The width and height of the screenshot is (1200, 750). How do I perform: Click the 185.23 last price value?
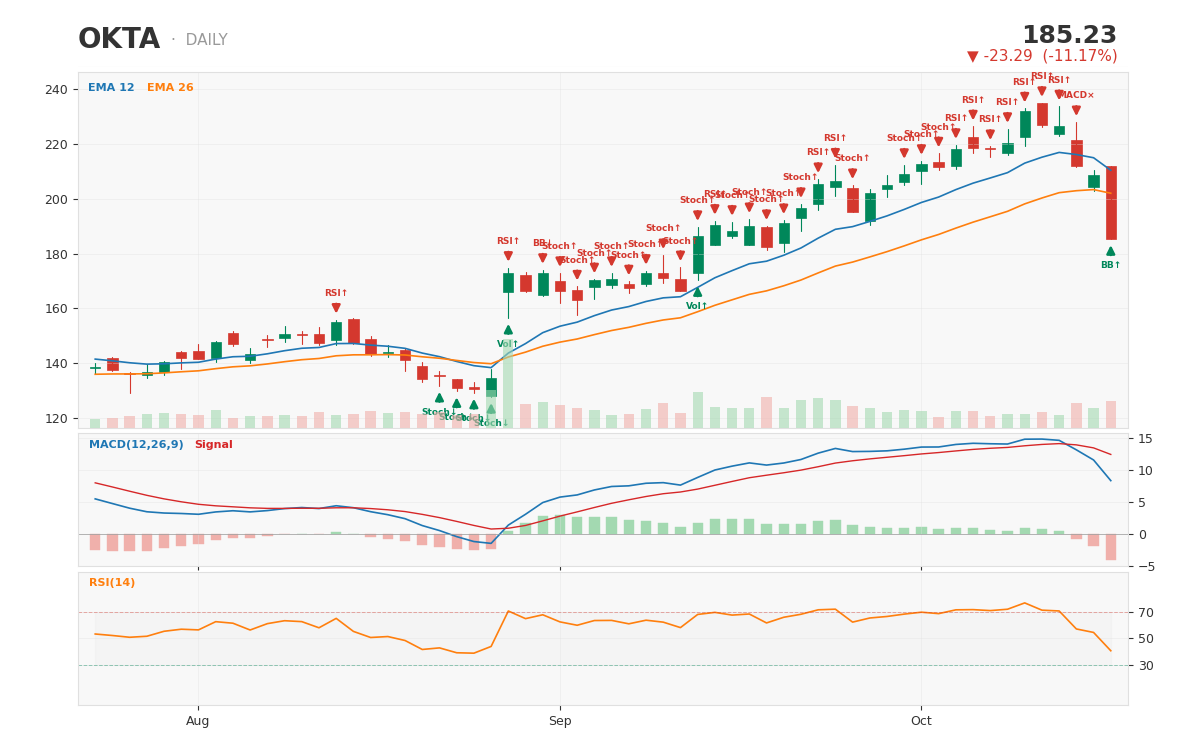(x=1069, y=36)
